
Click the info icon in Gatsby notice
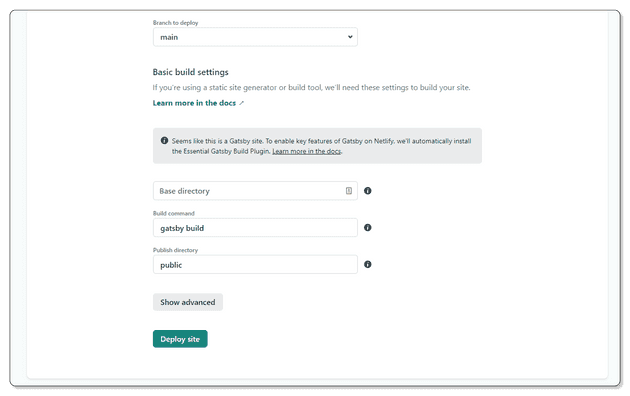coord(164,141)
